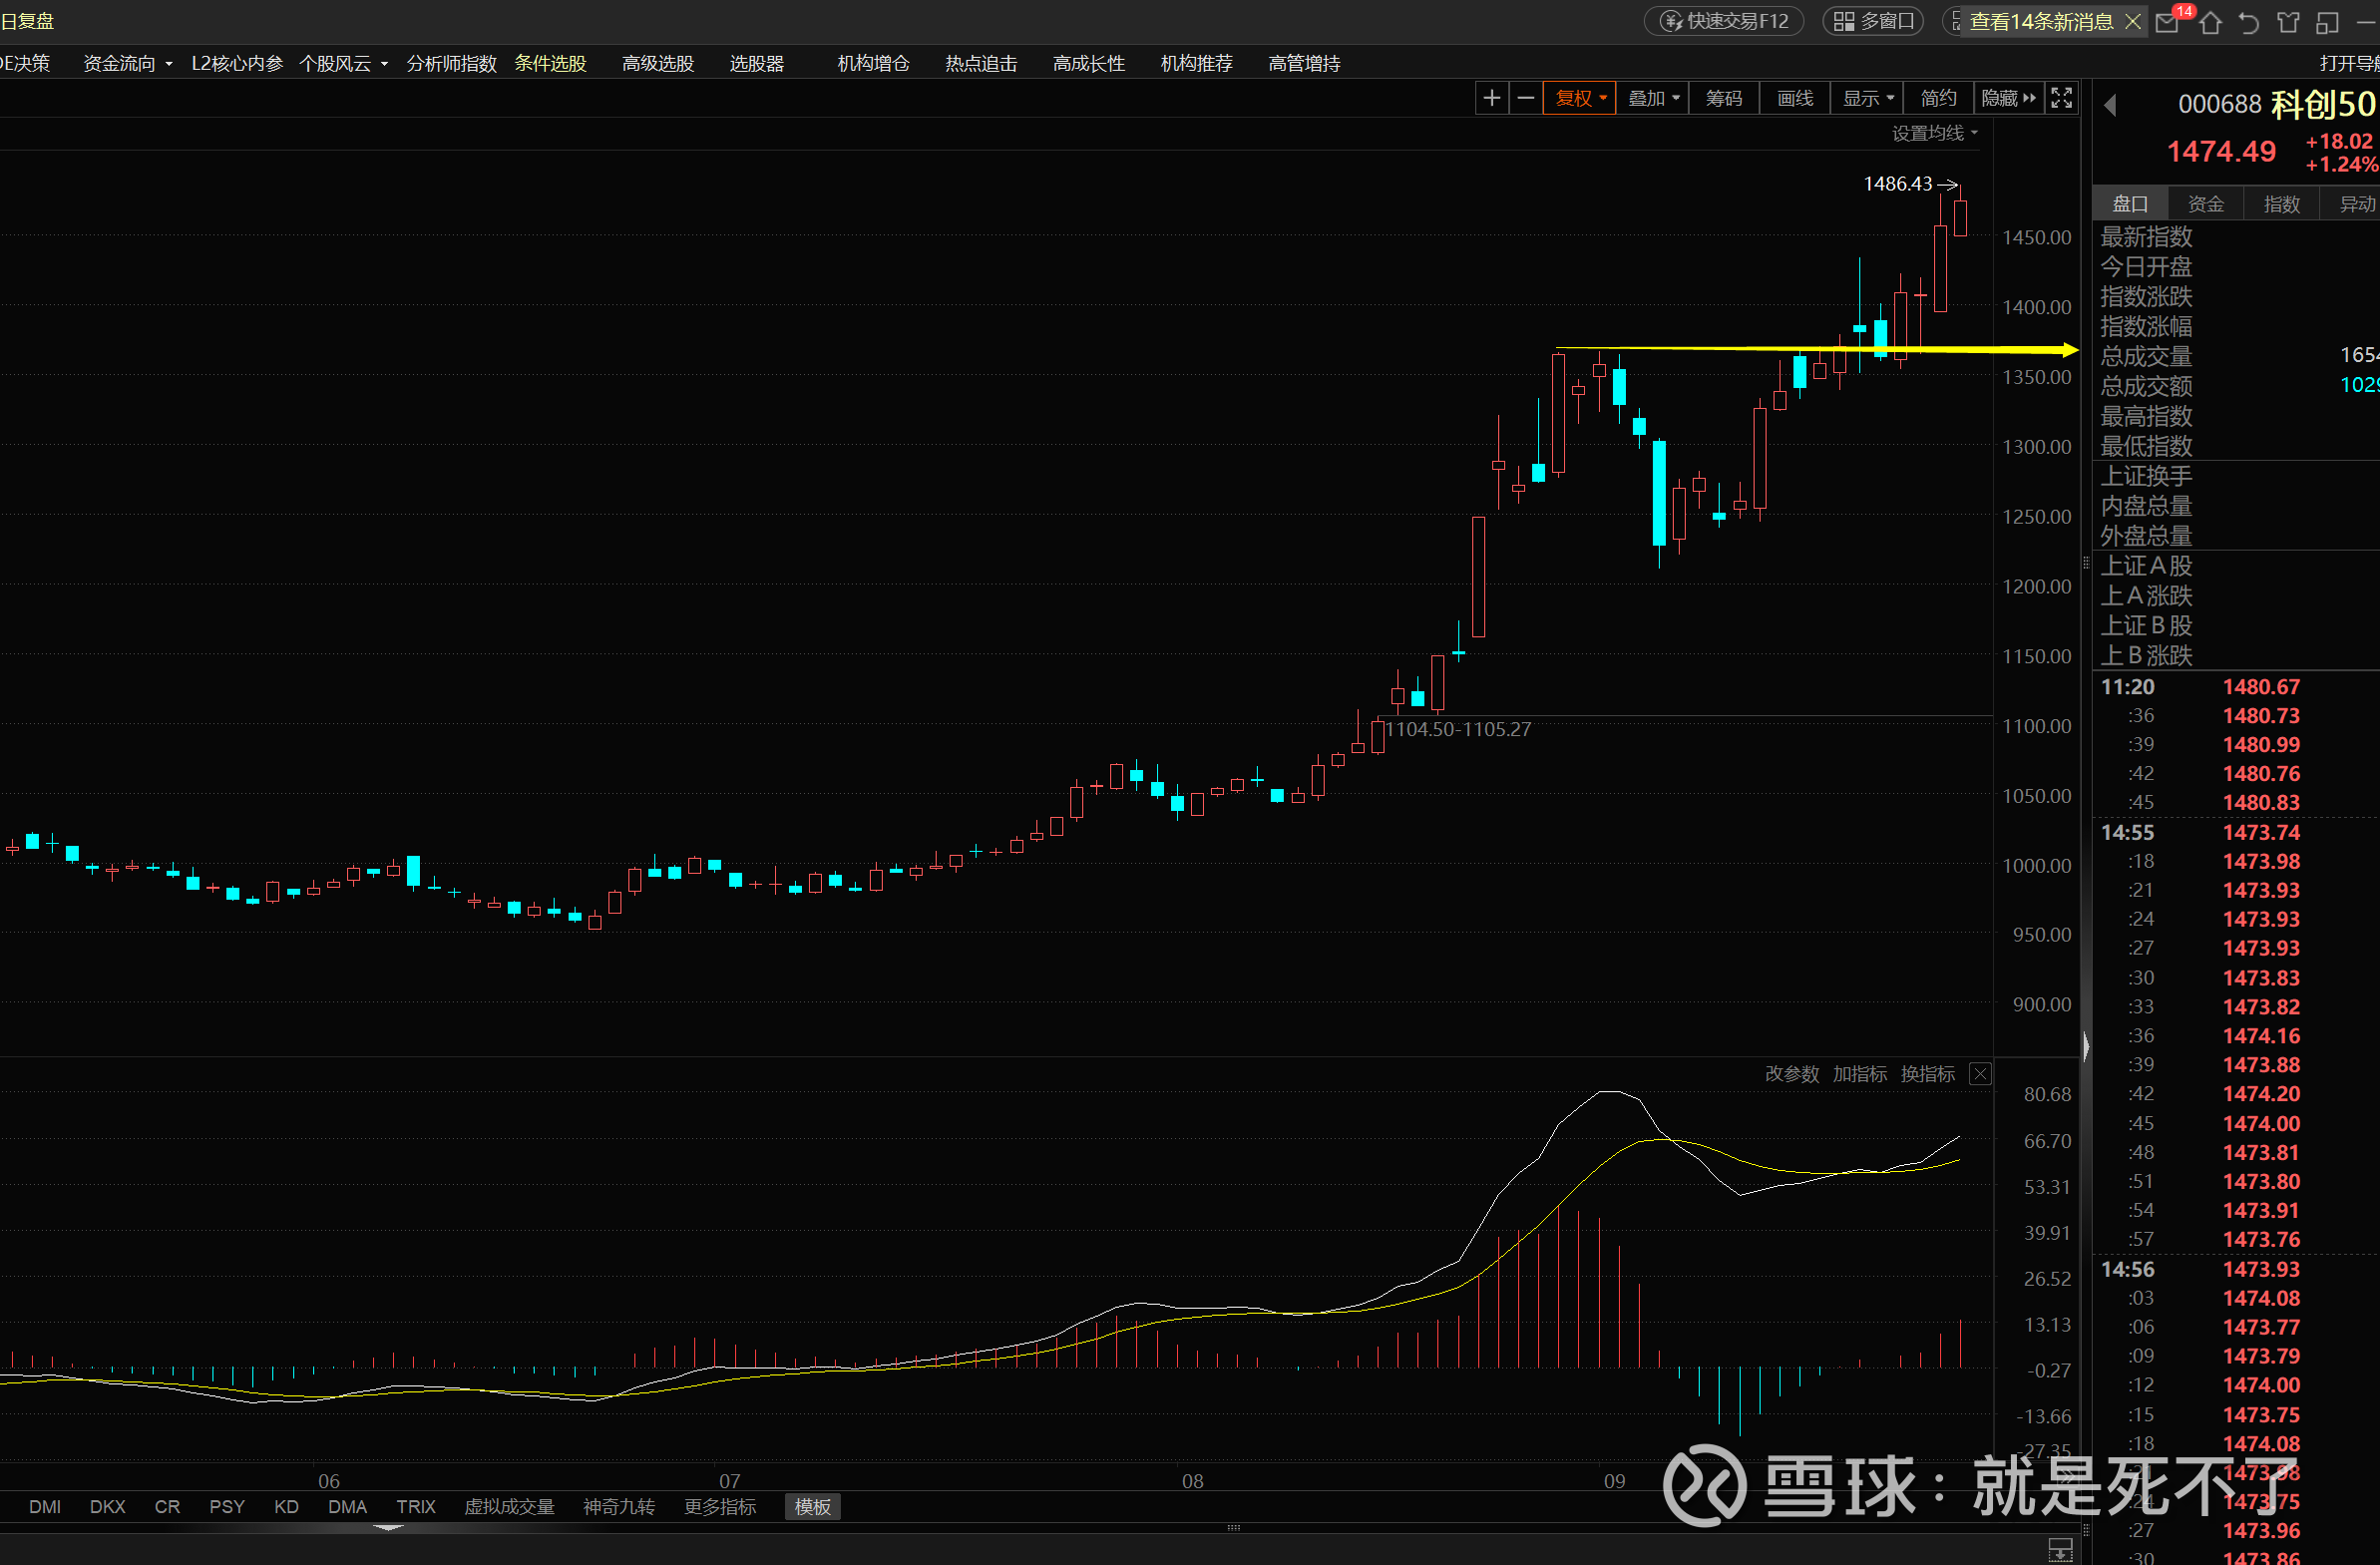Switch to the 资金 tab
The image size is (2380, 1565).
(x=2205, y=204)
